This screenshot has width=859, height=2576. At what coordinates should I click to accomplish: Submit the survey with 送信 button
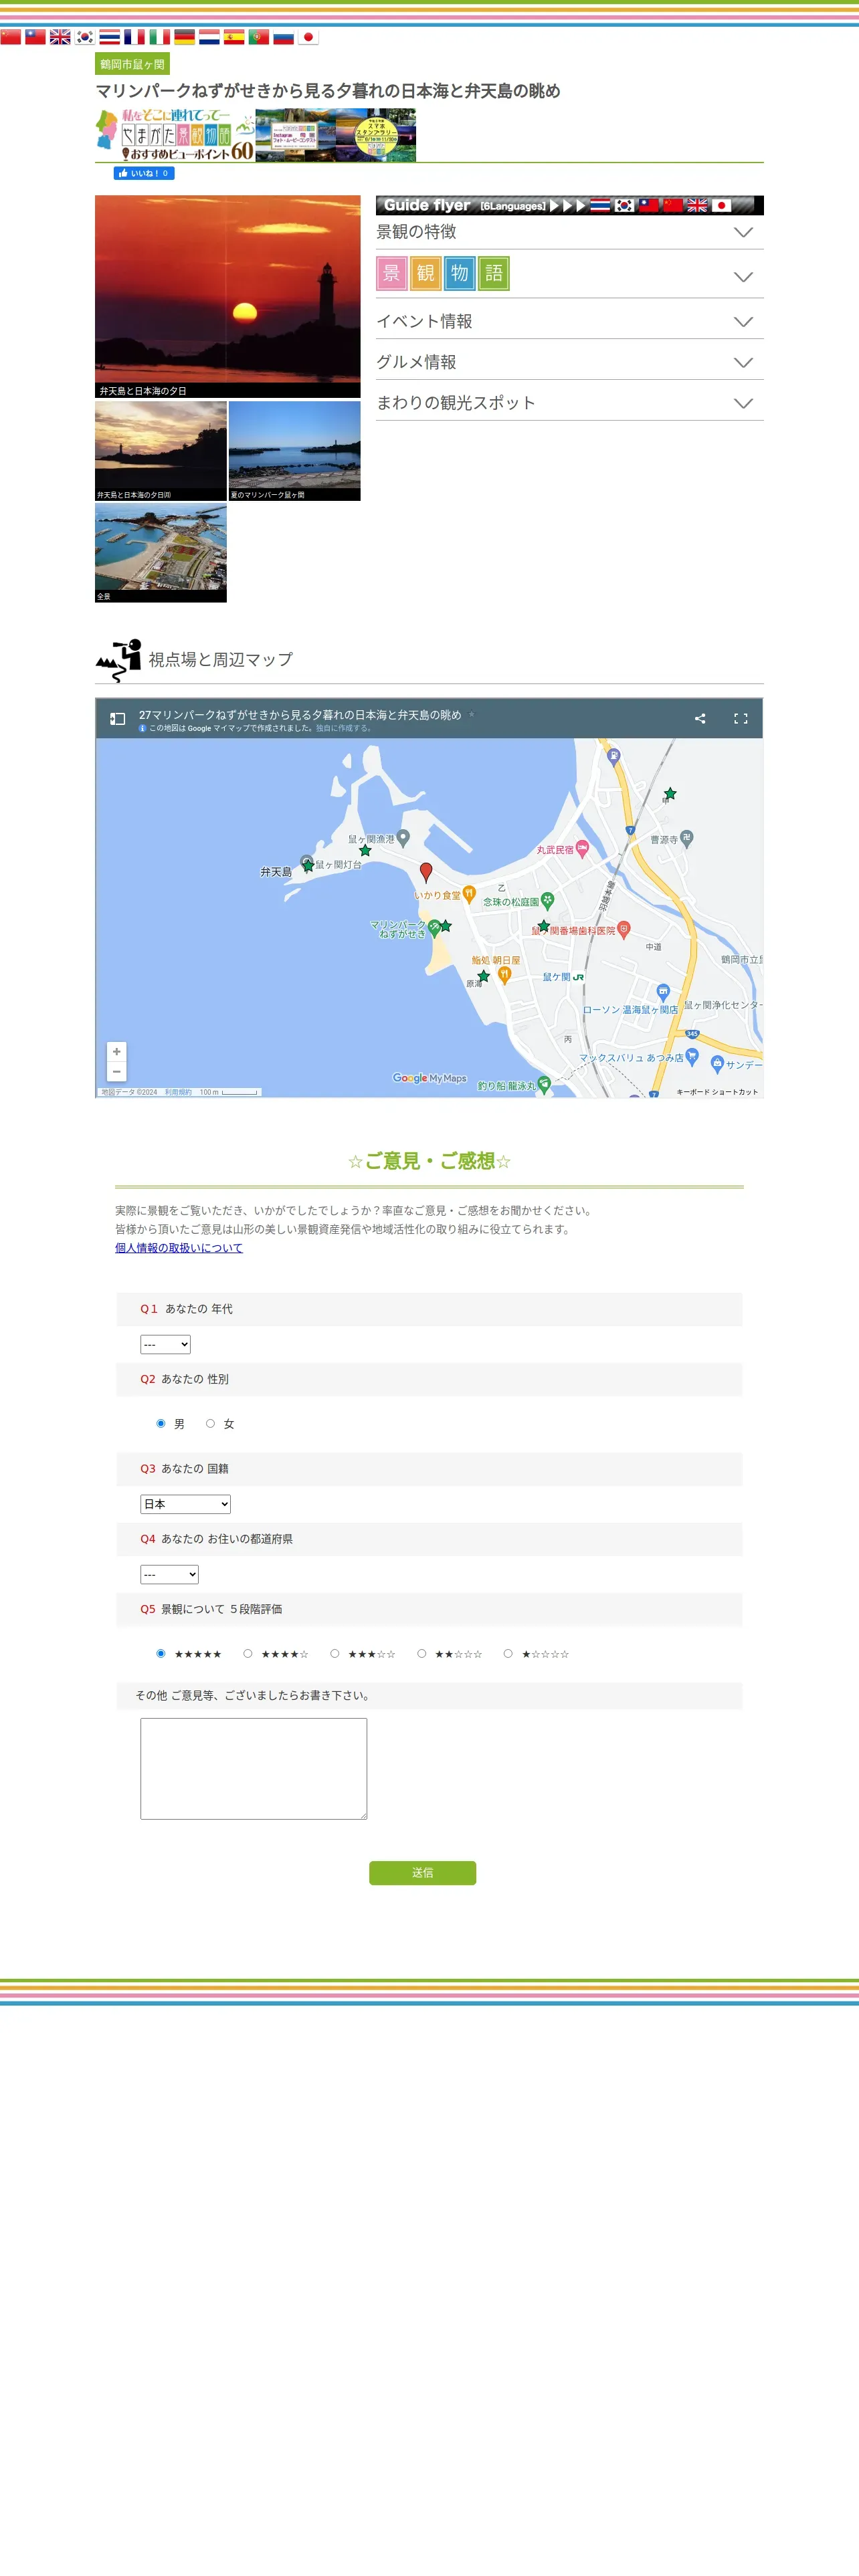click(x=422, y=1873)
